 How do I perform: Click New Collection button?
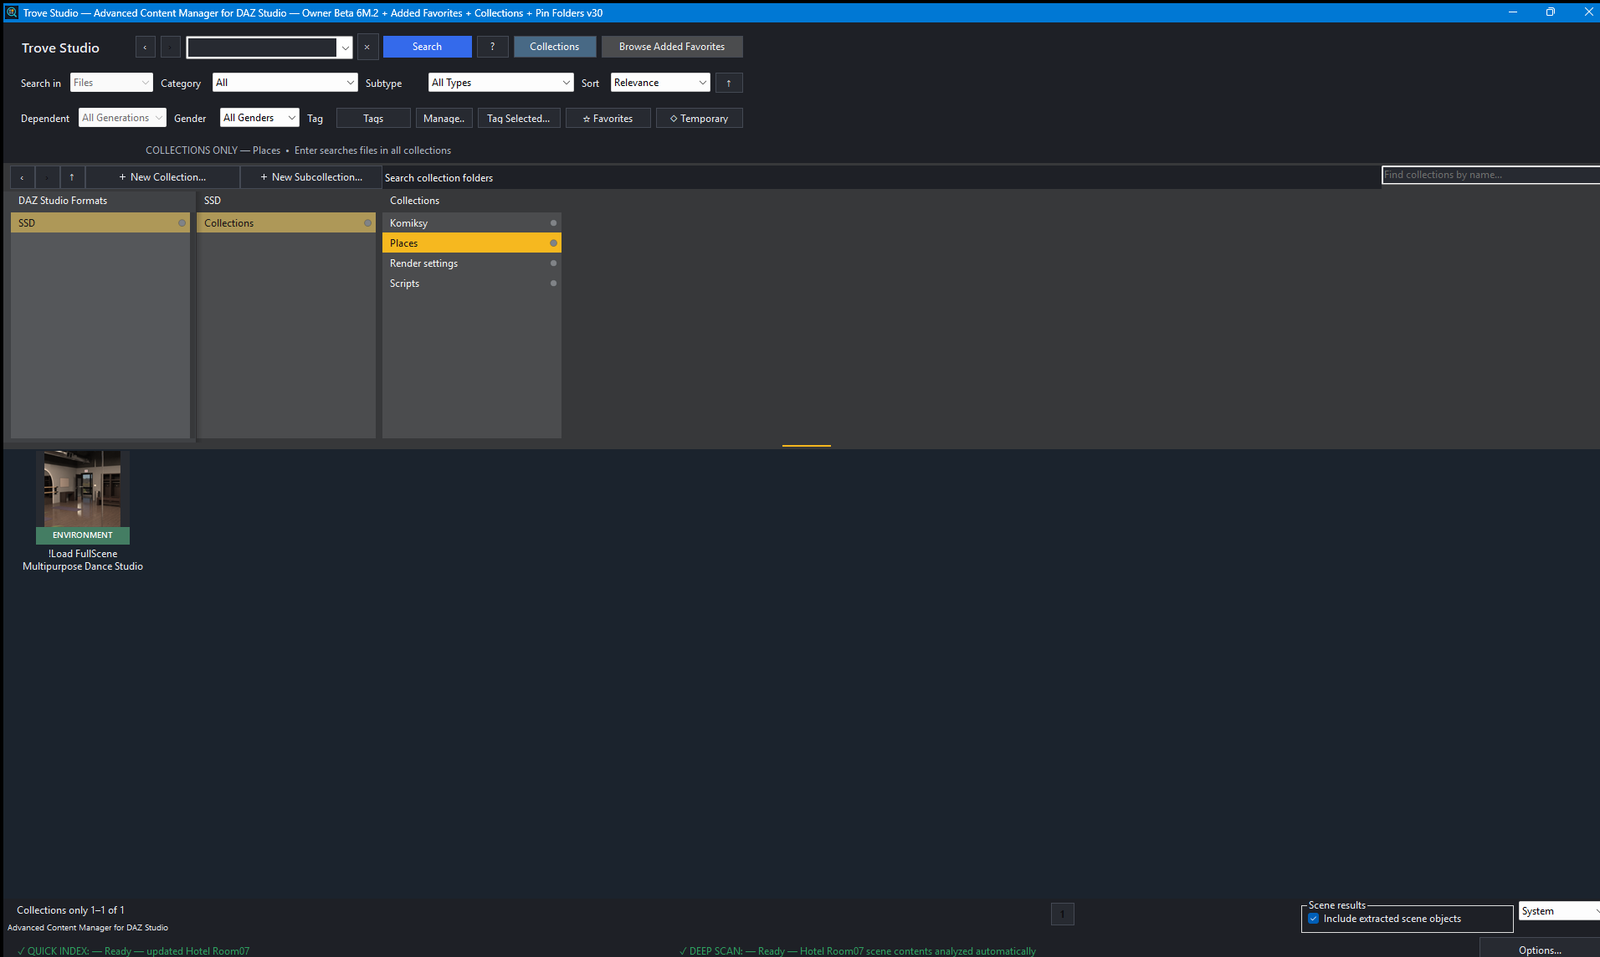162,177
